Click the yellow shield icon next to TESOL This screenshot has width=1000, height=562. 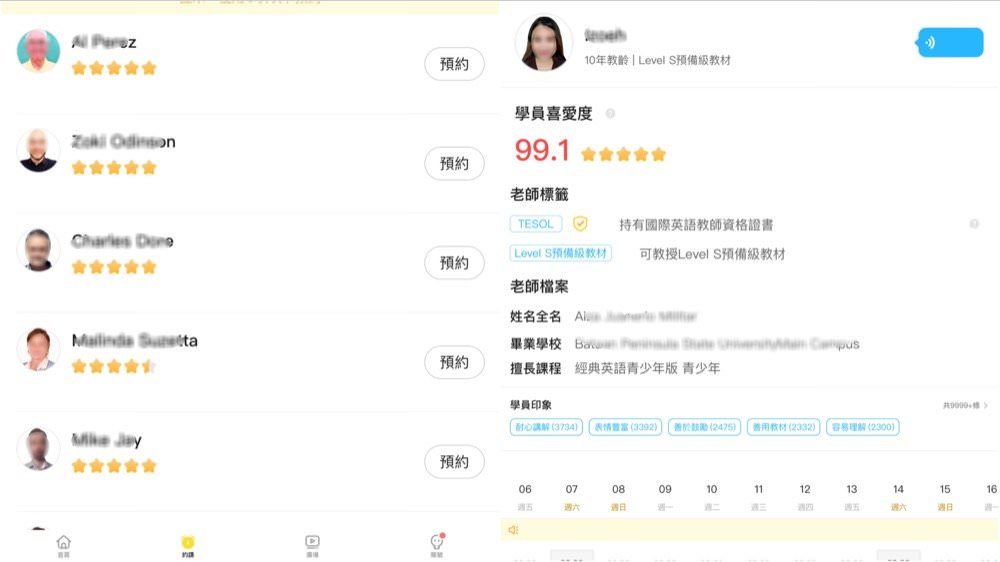point(580,224)
